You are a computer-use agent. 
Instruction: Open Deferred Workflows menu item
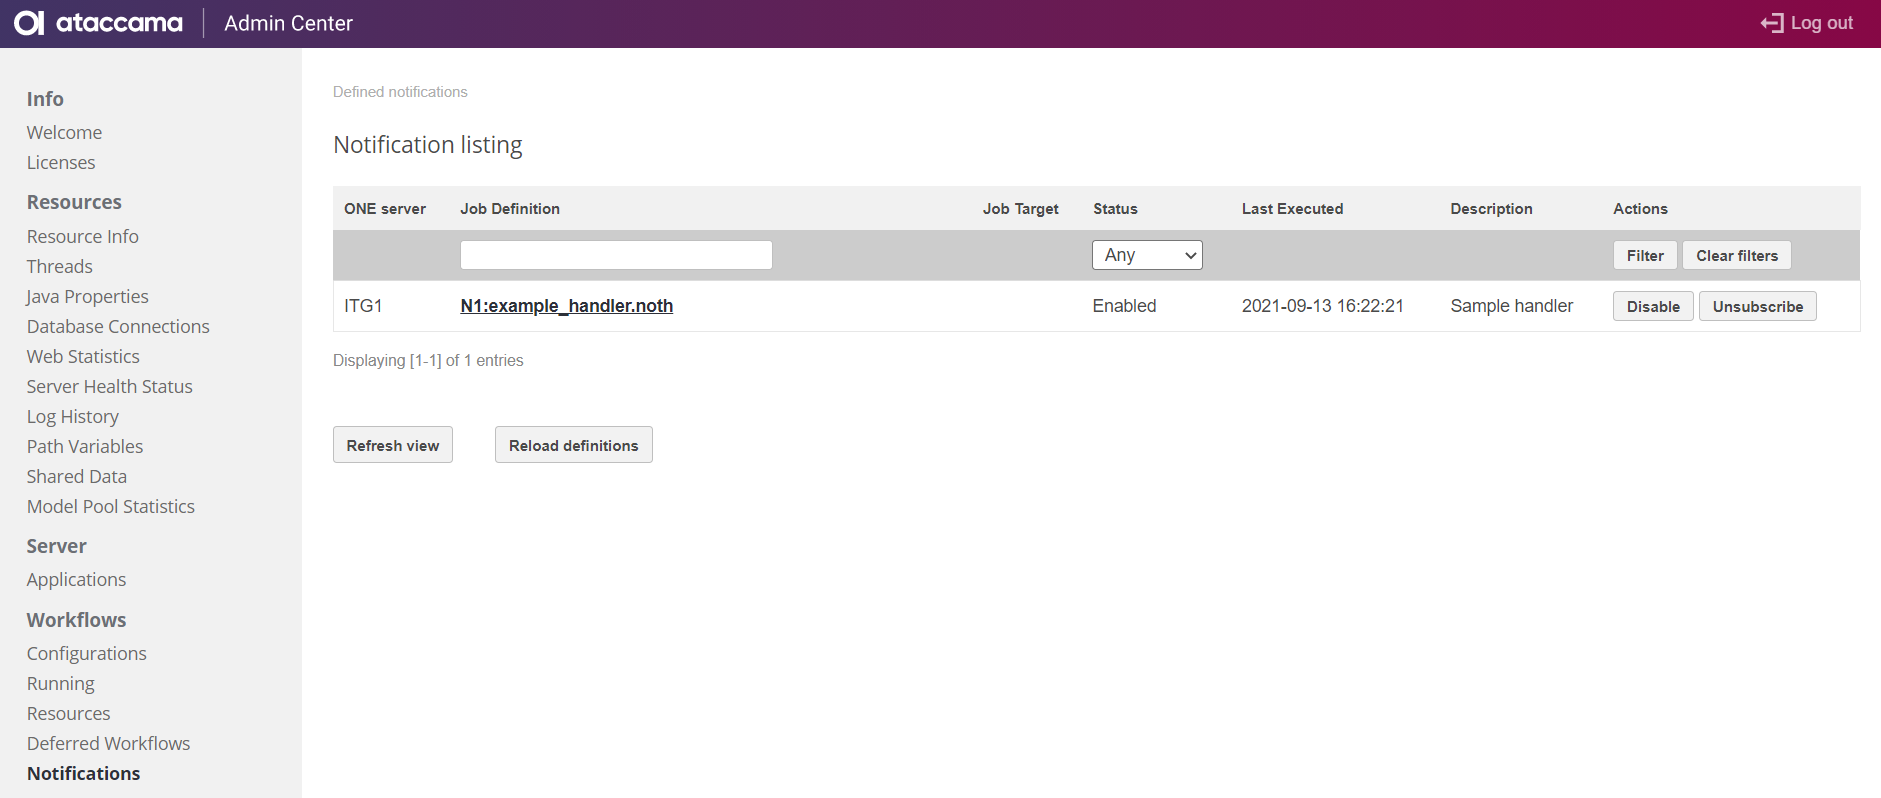click(108, 744)
